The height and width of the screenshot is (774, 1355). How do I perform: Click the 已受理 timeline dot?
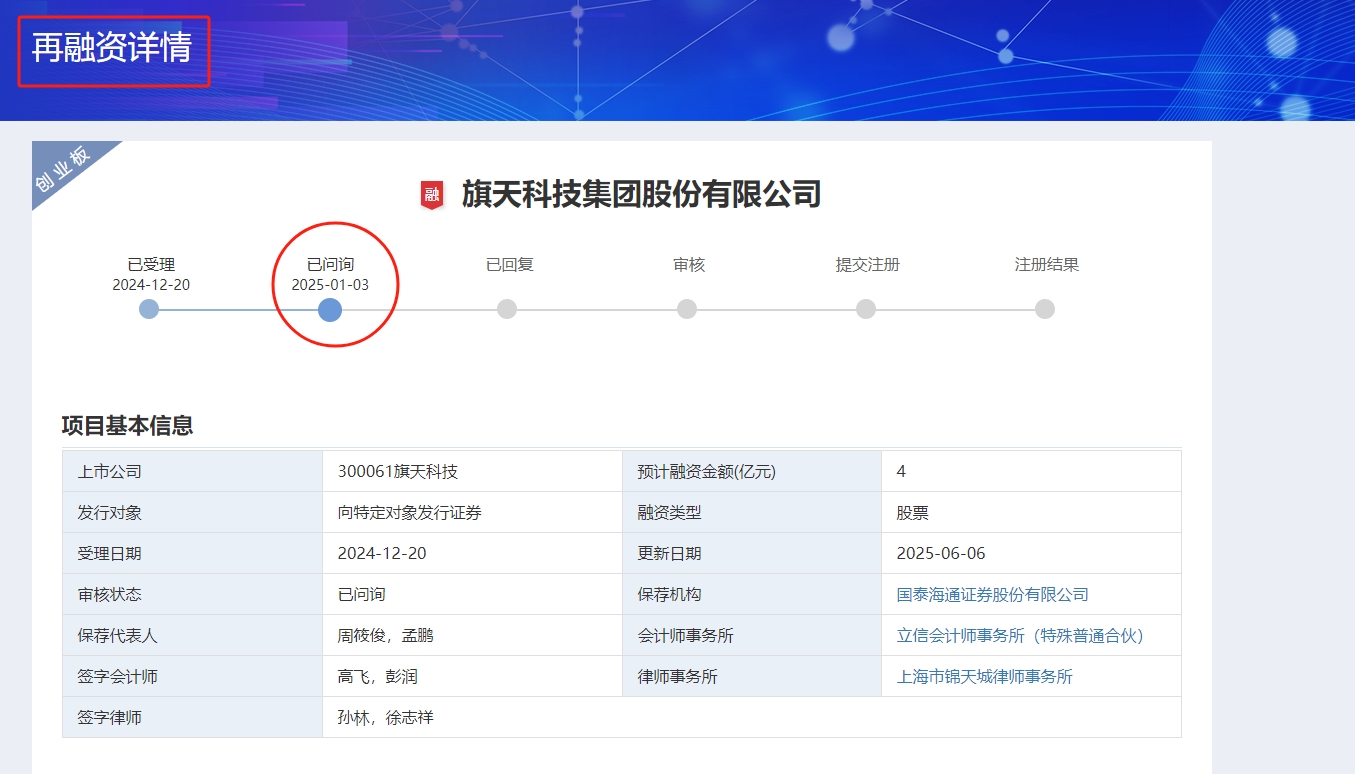149,309
